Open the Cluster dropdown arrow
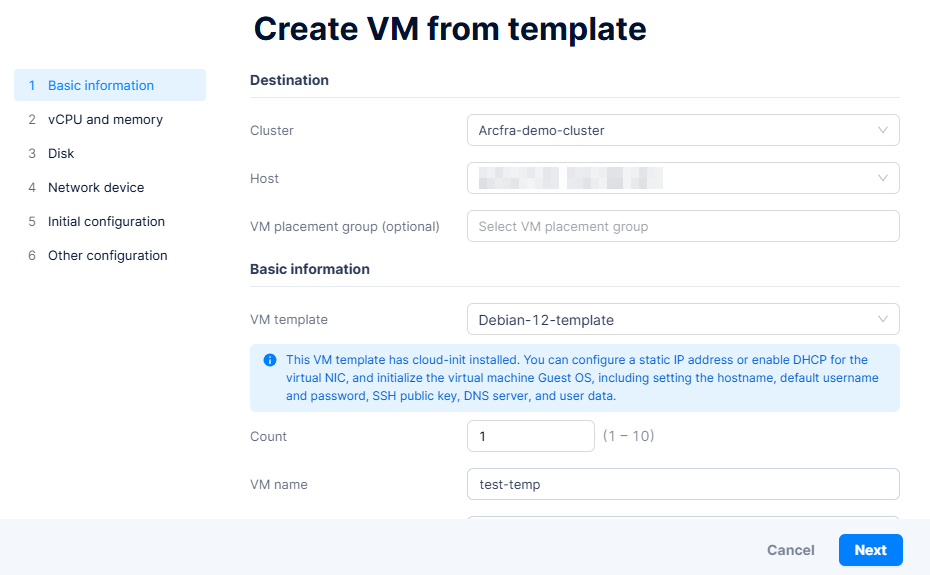Image resolution: width=930 pixels, height=575 pixels. [883, 130]
